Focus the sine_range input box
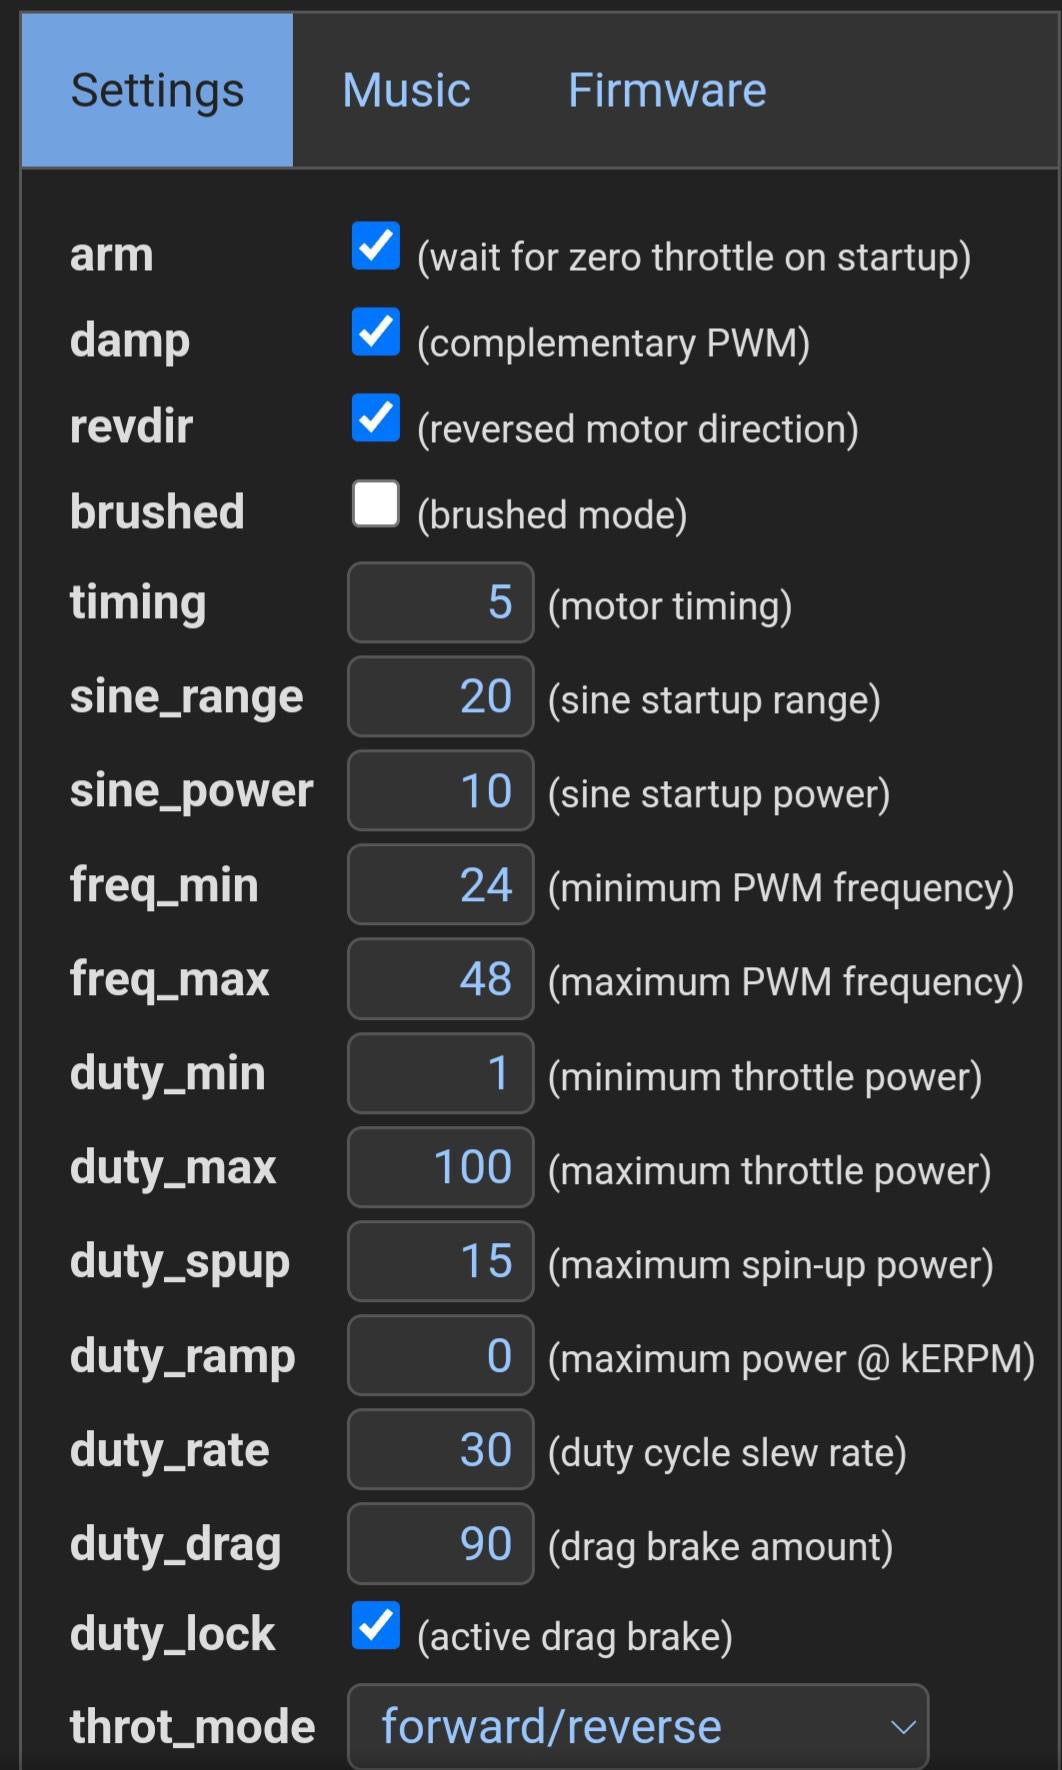 [x=440, y=696]
